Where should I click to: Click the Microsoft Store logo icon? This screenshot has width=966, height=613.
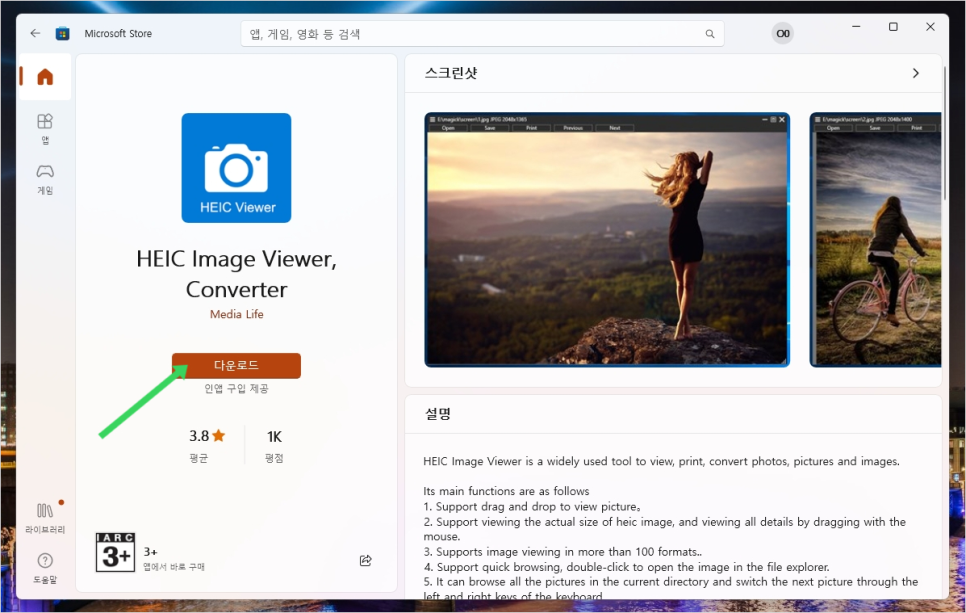click(62, 33)
